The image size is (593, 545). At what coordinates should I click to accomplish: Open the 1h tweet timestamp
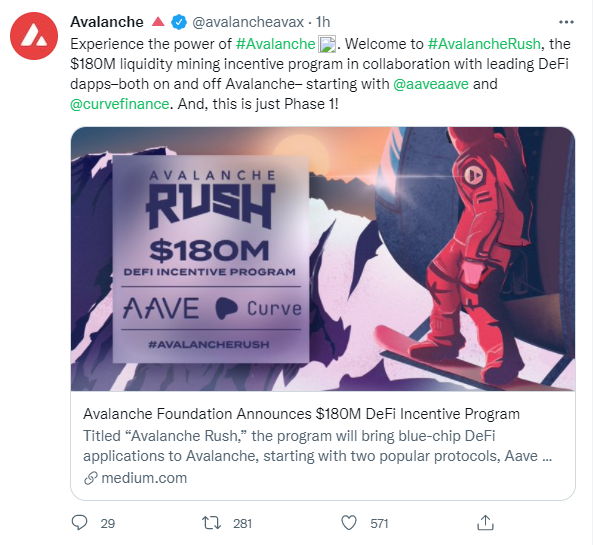[323, 22]
